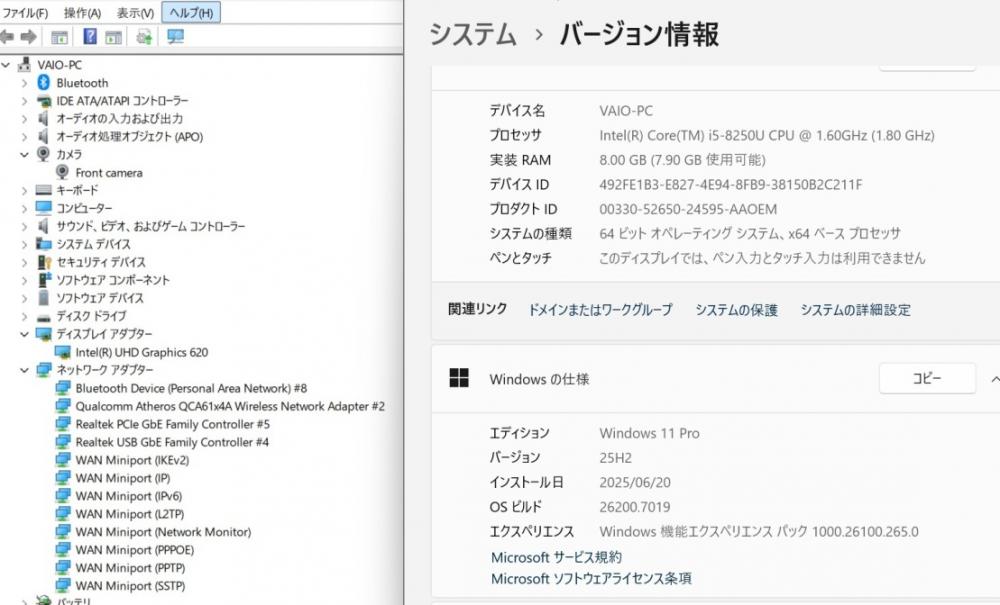Image resolution: width=1000 pixels, height=605 pixels.
Task: Open Microsoft サービス規約 link
Action: 556,557
